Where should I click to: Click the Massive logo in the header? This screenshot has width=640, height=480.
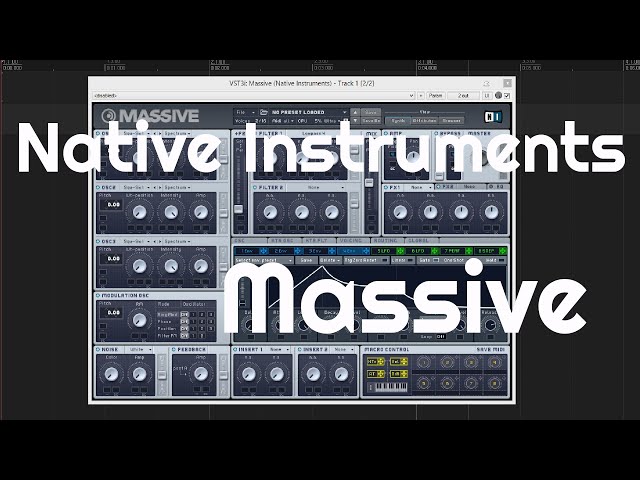click(150, 116)
